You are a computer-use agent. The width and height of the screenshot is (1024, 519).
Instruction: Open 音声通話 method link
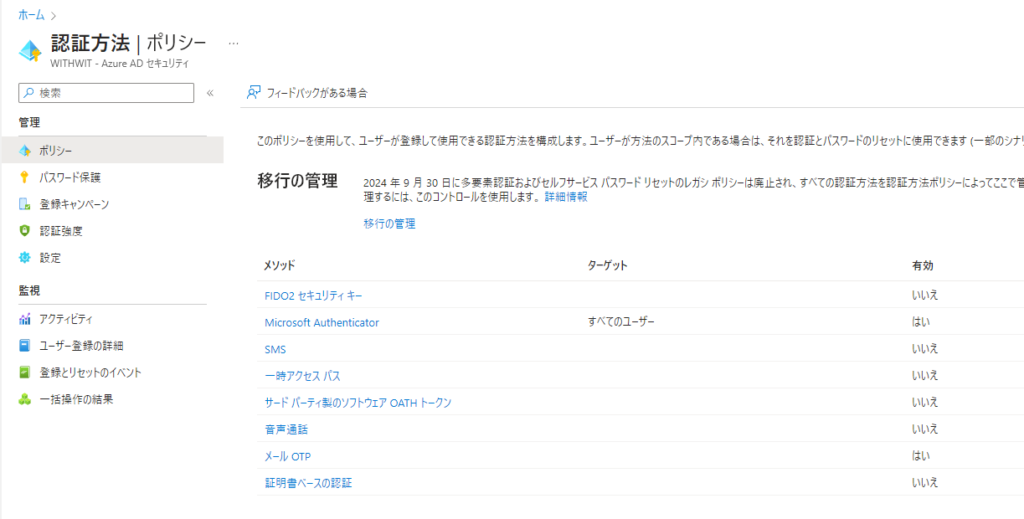coord(286,430)
